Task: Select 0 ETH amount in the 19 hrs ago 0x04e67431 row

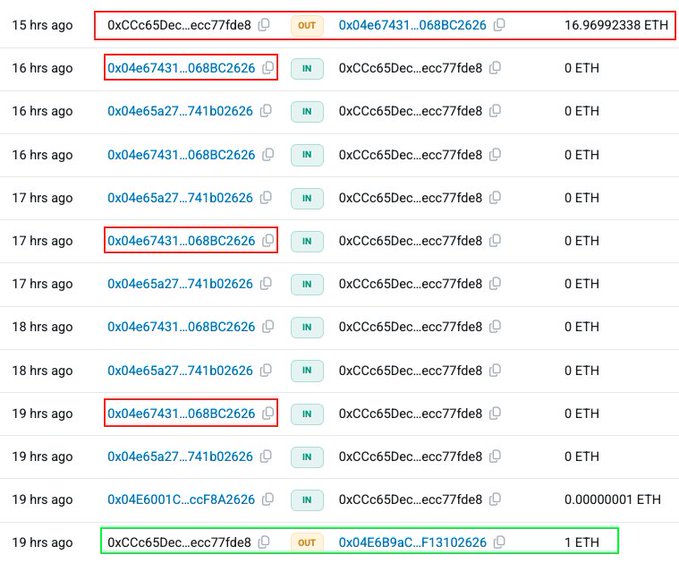Action: pos(582,414)
